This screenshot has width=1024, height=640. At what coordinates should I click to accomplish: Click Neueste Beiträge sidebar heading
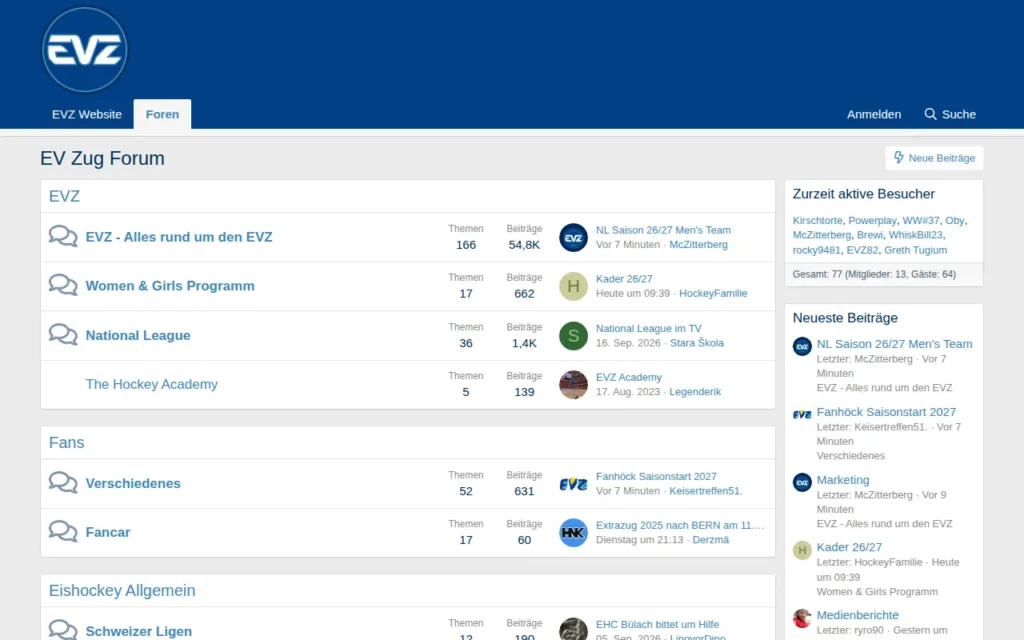[x=845, y=318]
